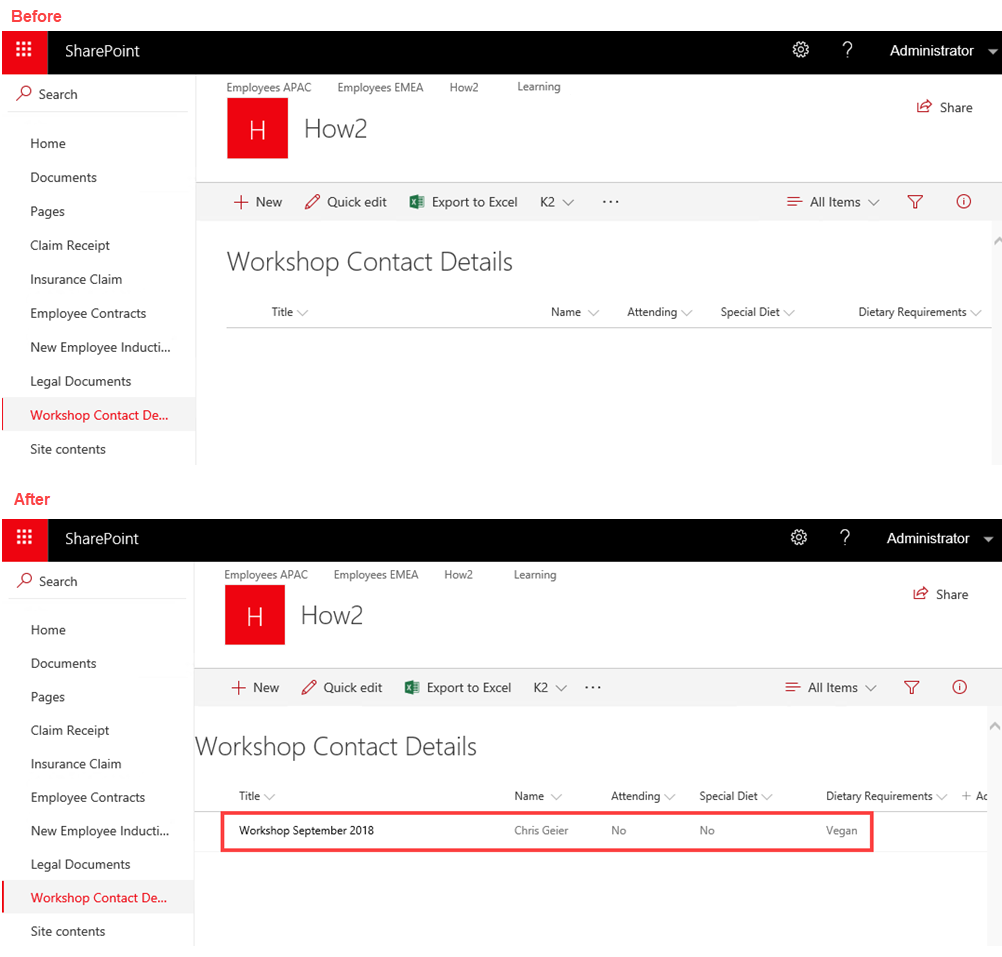
Task: Open the settings gear in the After screenshot
Action: tap(798, 538)
